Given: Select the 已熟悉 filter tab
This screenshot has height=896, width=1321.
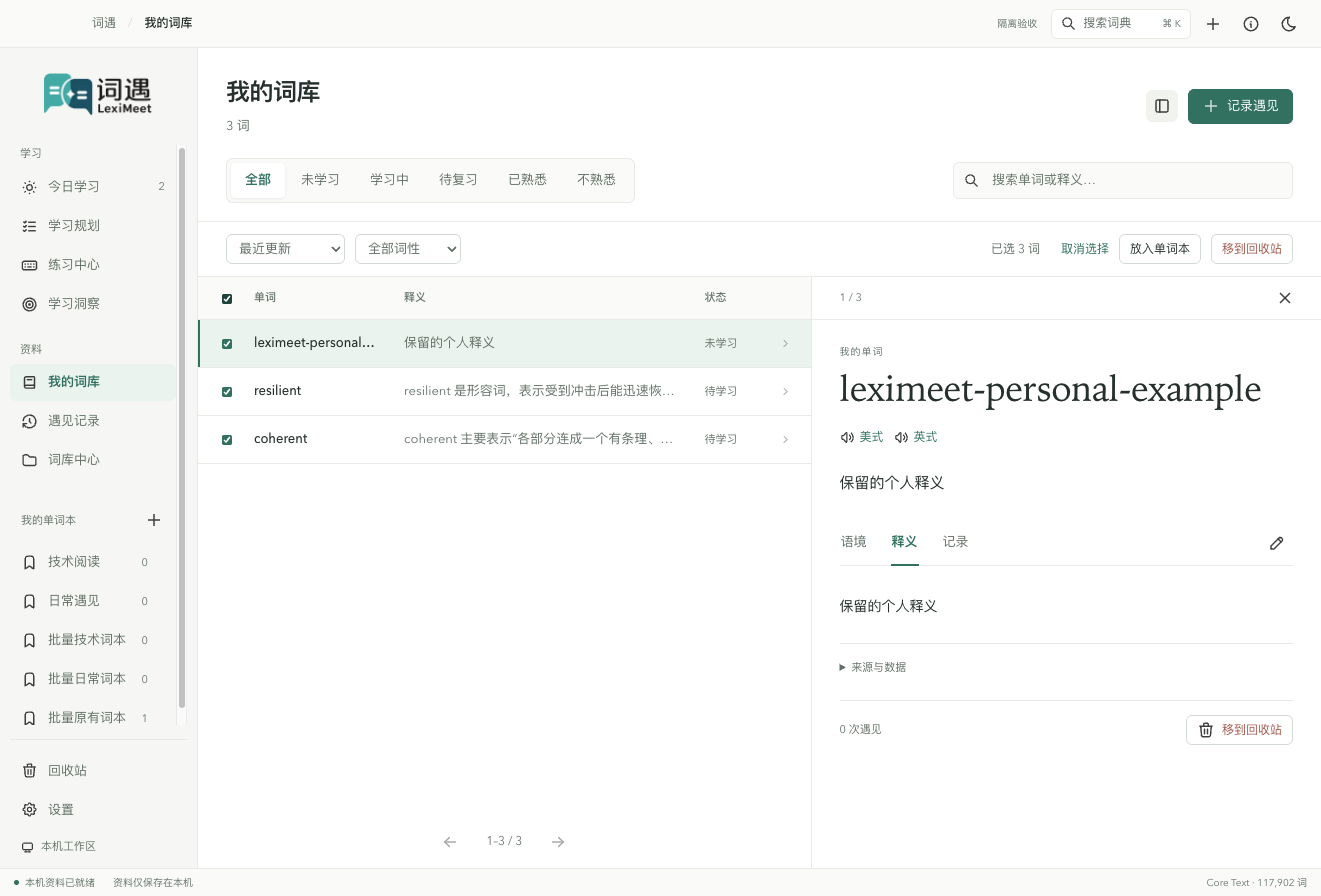Looking at the screenshot, I should [527, 180].
